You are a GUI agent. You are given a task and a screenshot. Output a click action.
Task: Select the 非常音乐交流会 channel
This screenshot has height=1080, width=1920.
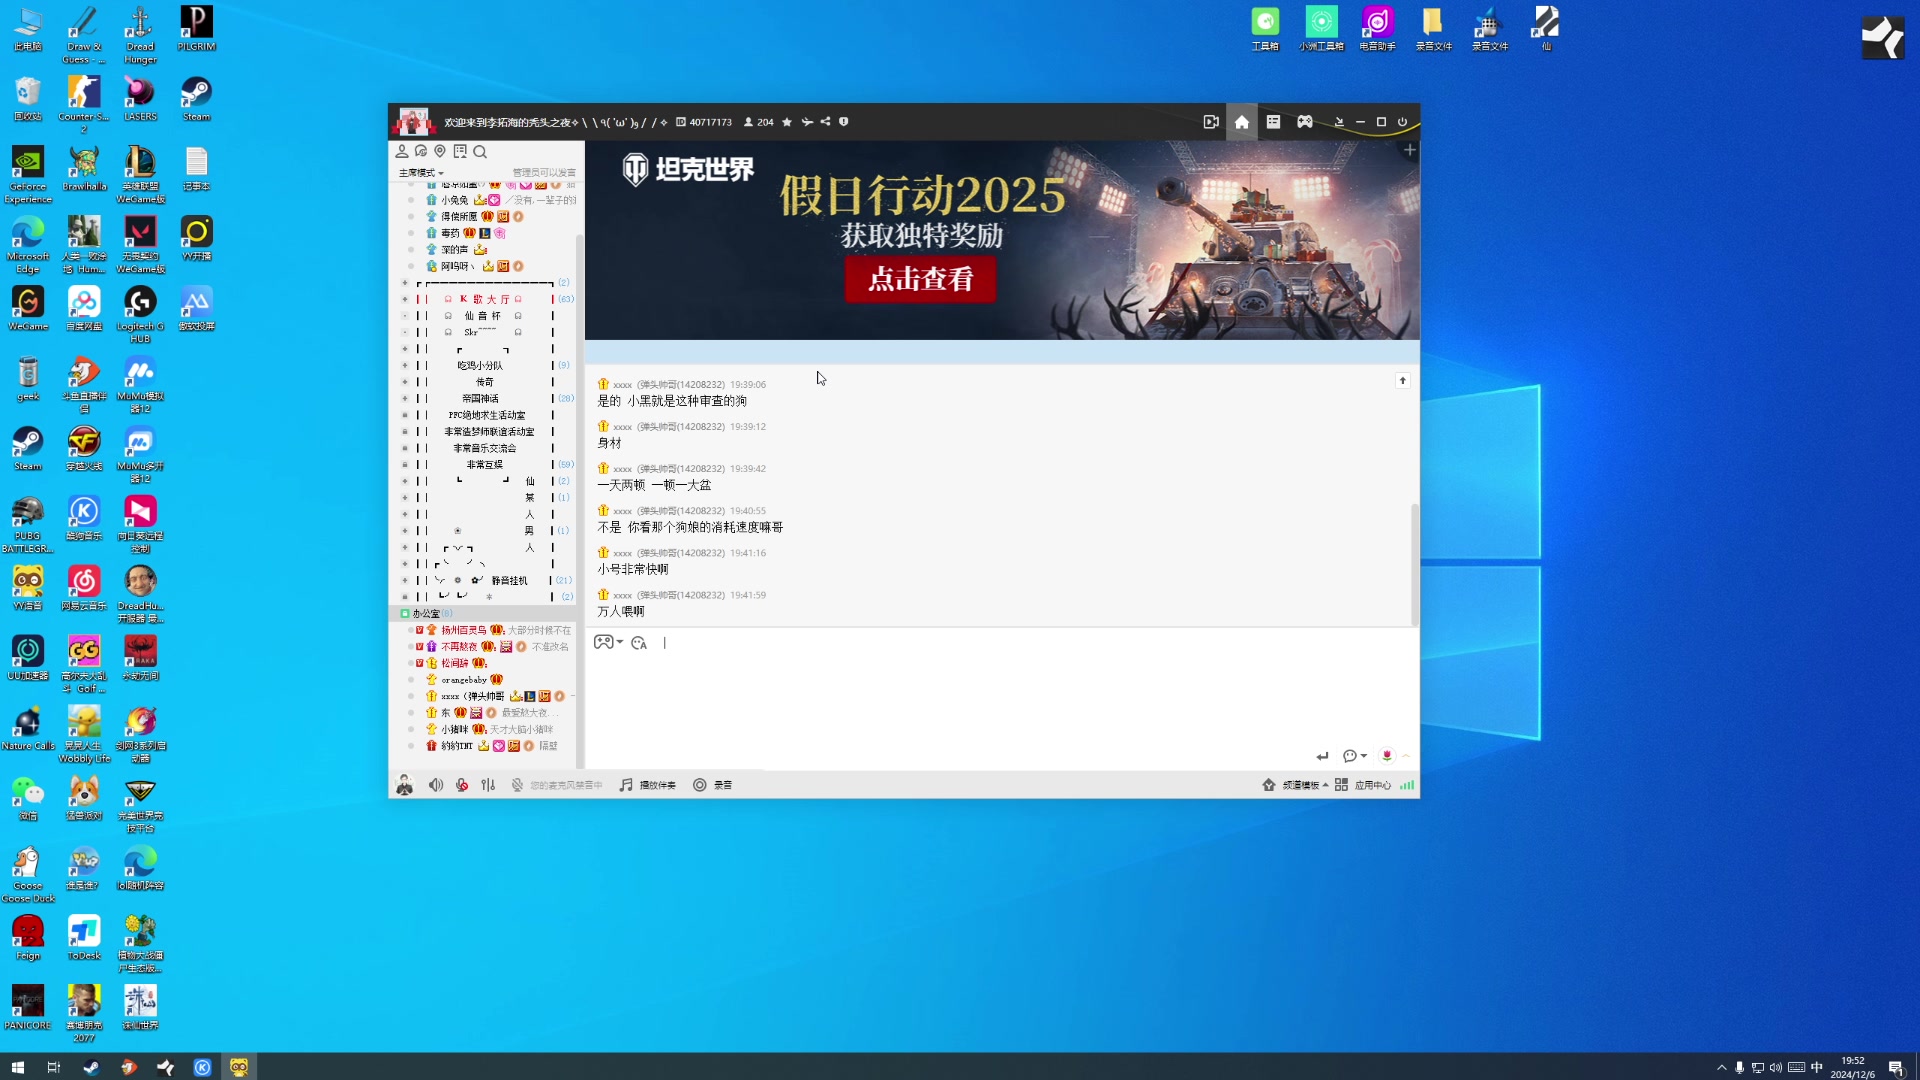(485, 448)
